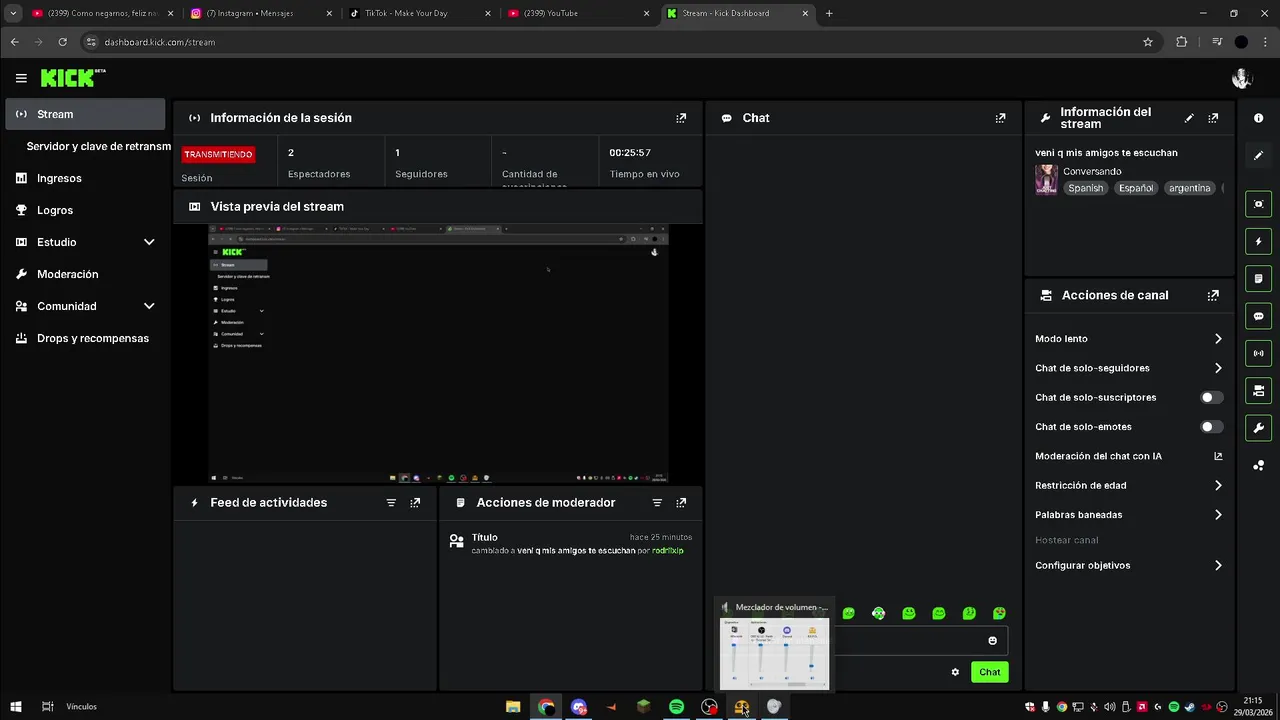Switch to the TikTok Make Your Day tab
Image resolution: width=1280 pixels, height=720 pixels.
[x=420, y=13]
